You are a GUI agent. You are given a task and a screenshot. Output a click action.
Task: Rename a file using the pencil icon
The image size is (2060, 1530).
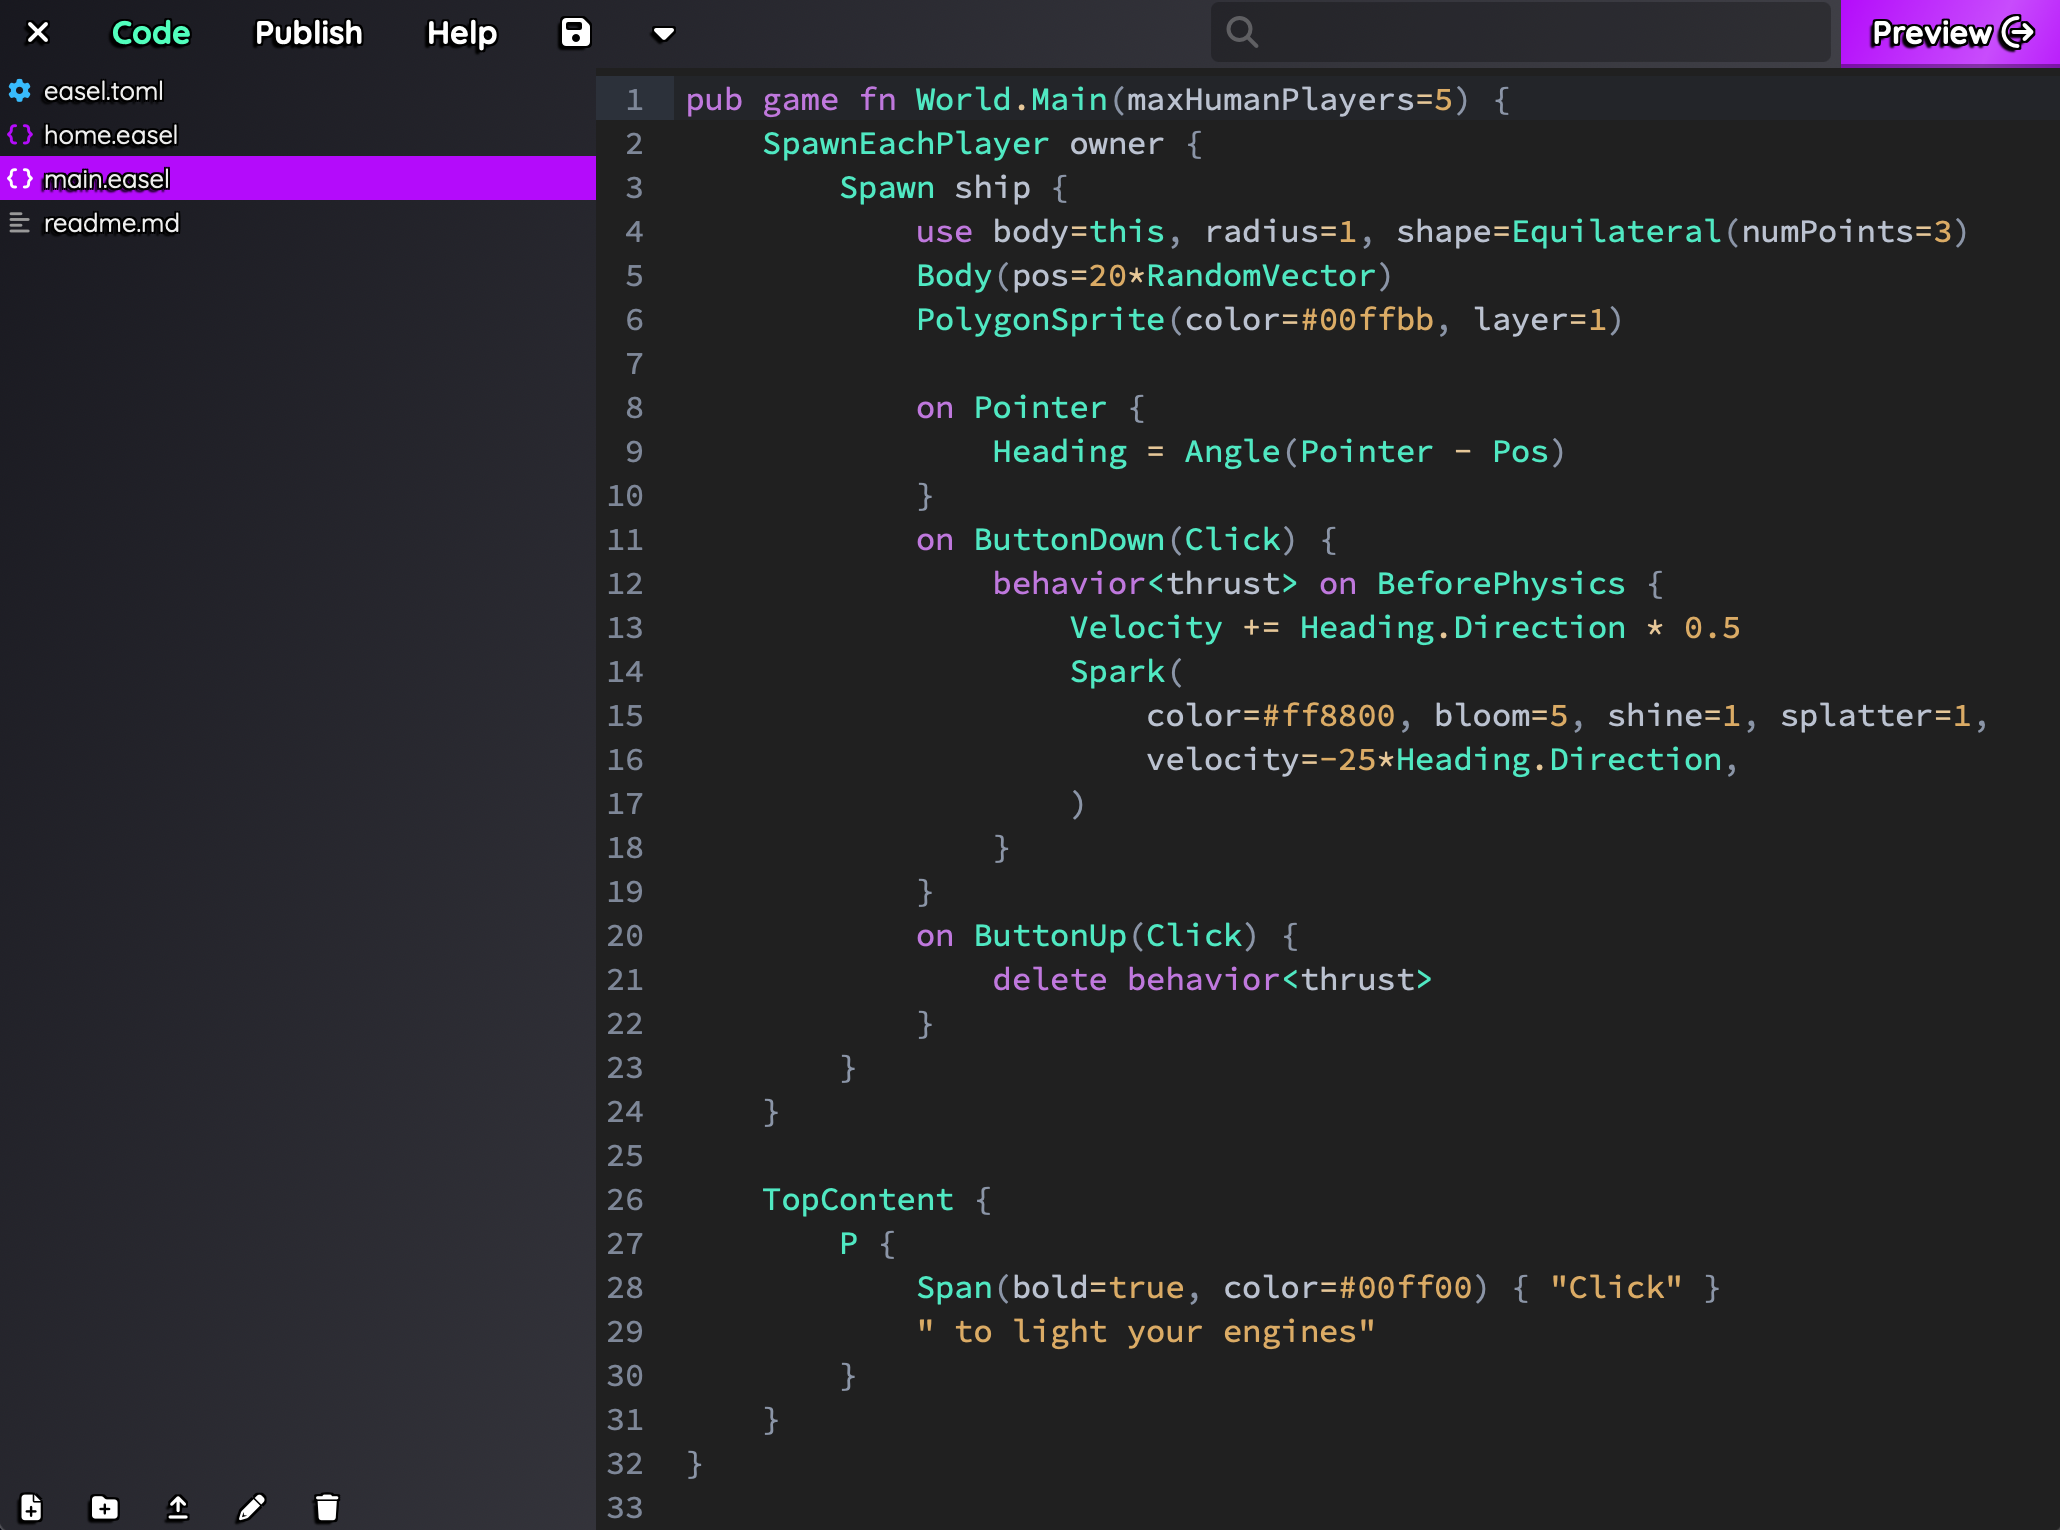click(x=252, y=1508)
